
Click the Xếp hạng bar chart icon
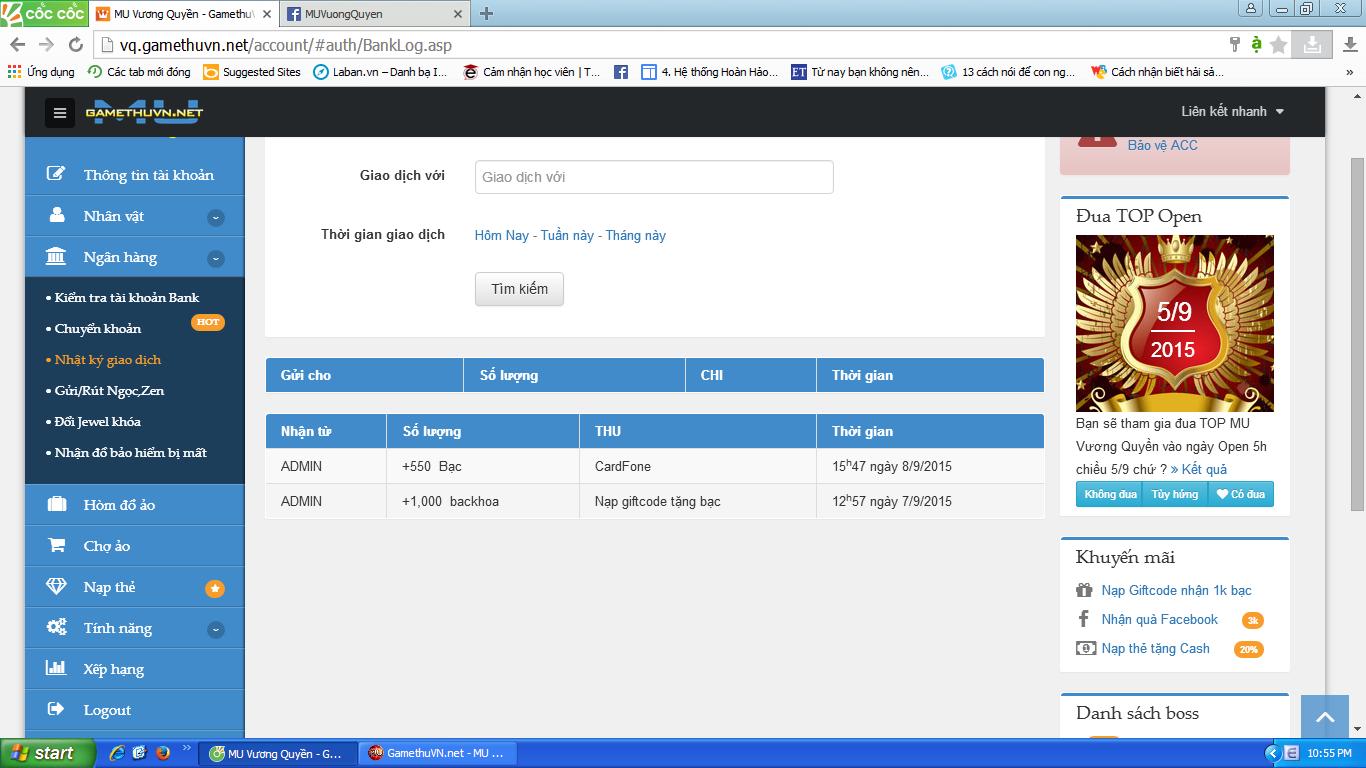[x=57, y=668]
